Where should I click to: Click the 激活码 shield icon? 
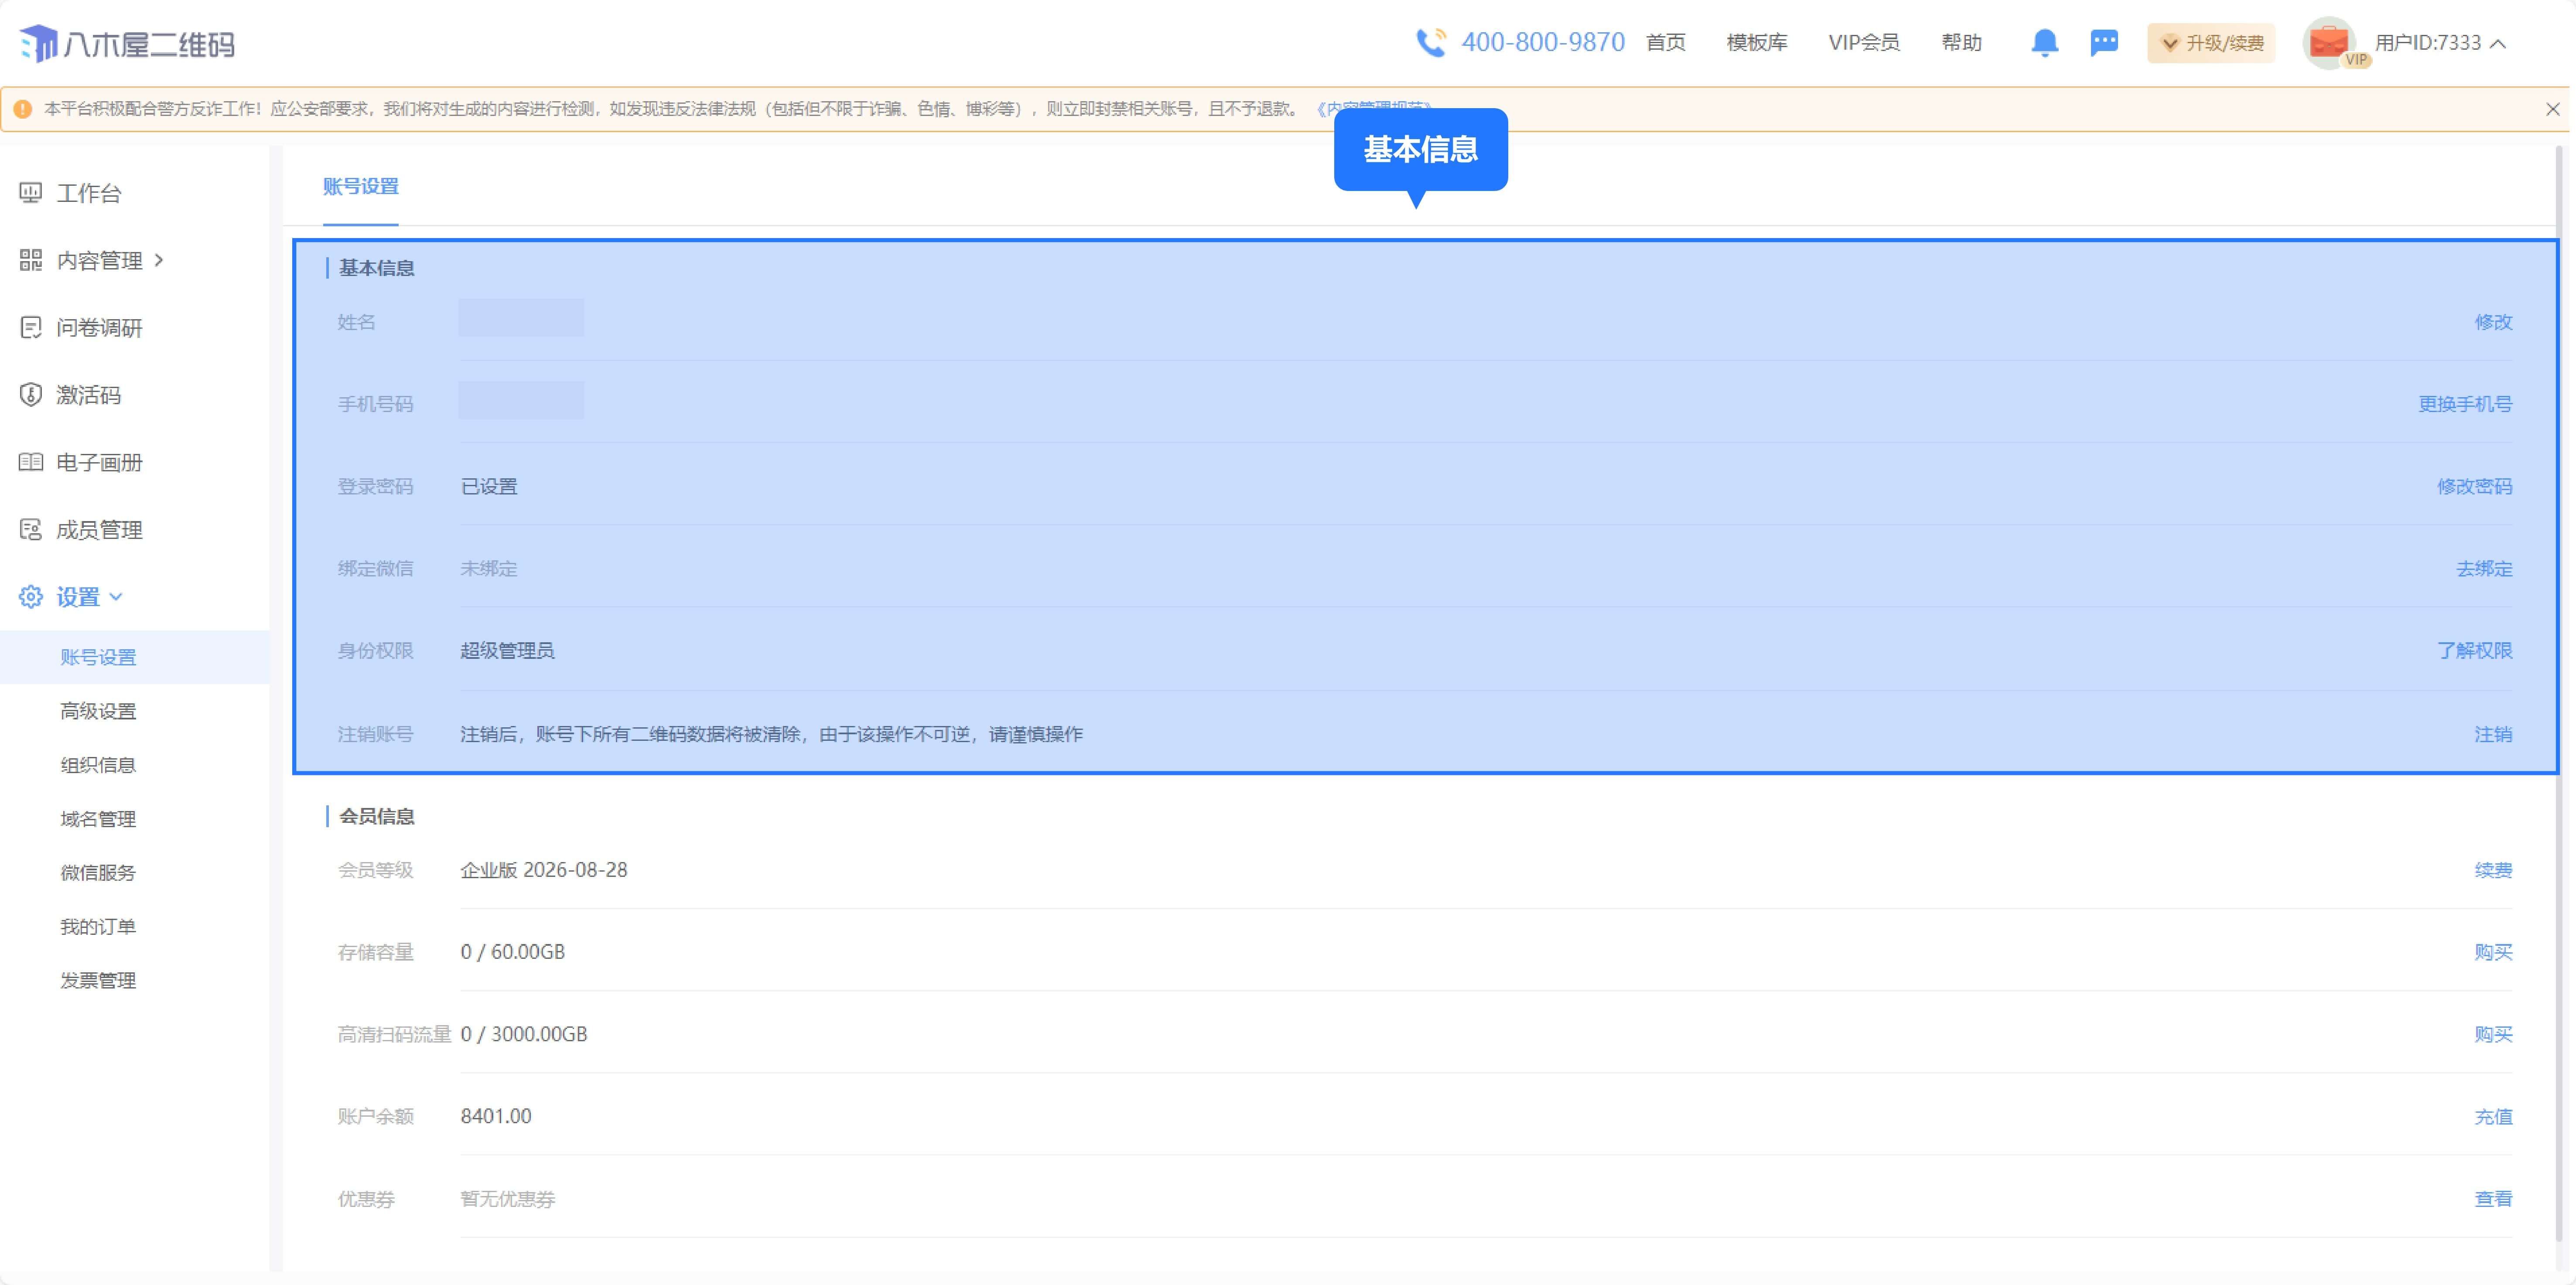(31, 394)
